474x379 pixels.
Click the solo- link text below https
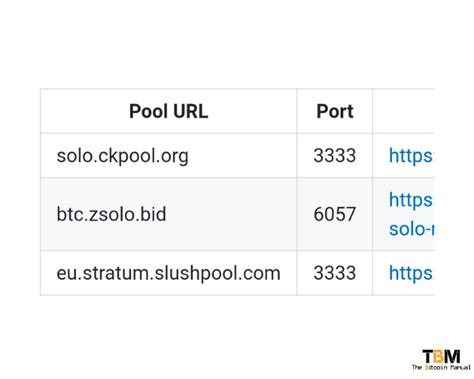pos(412,229)
